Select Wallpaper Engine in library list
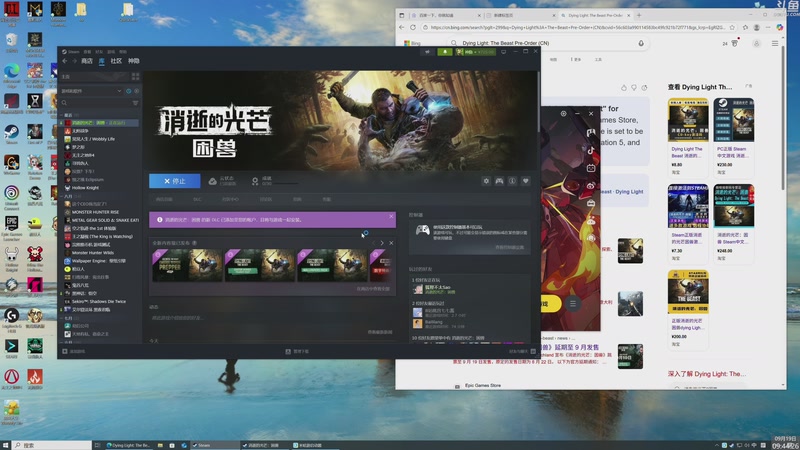The height and width of the screenshot is (450, 800). [x=98, y=261]
